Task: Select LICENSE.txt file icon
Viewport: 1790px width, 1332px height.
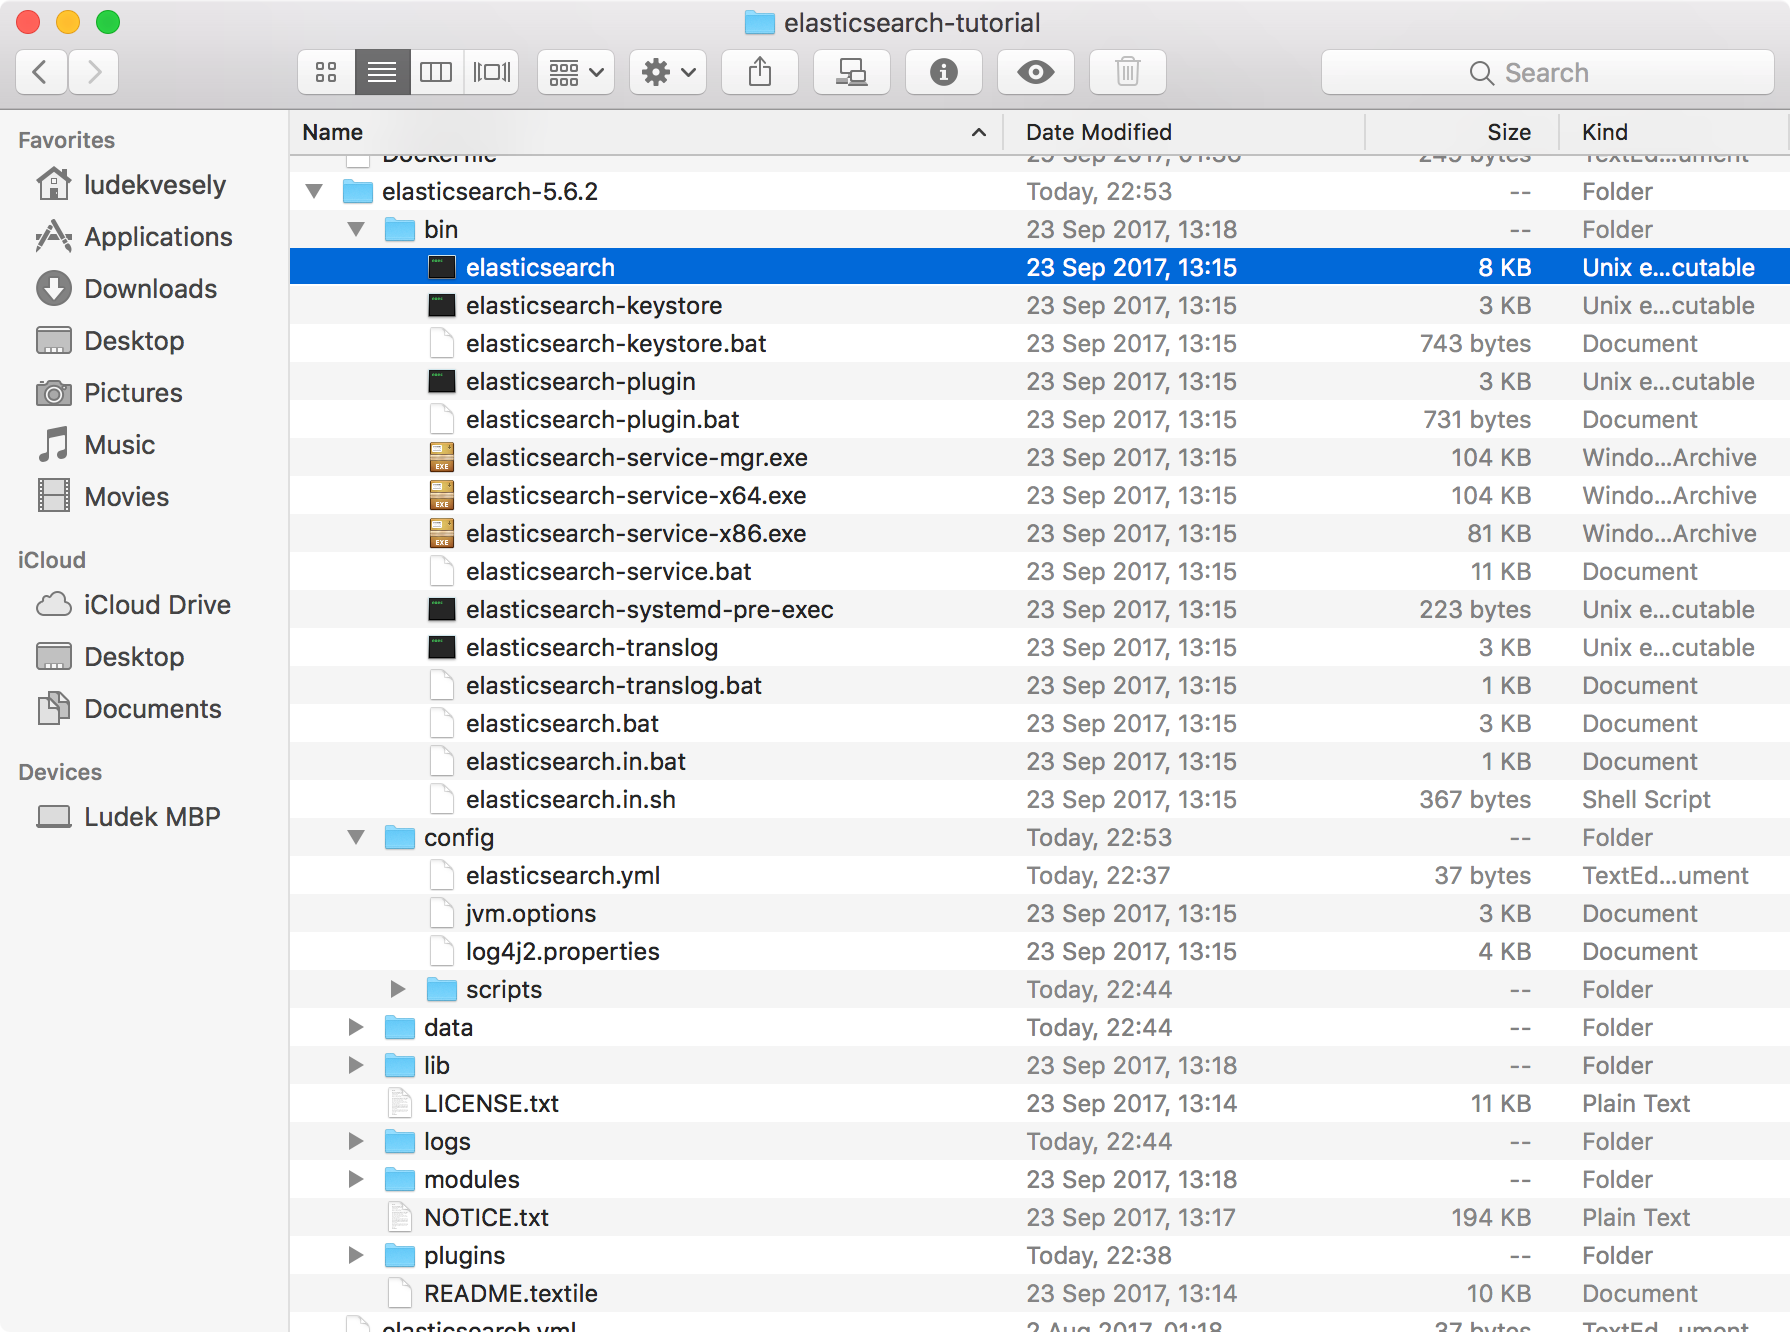Action: pyautogui.click(x=400, y=1103)
